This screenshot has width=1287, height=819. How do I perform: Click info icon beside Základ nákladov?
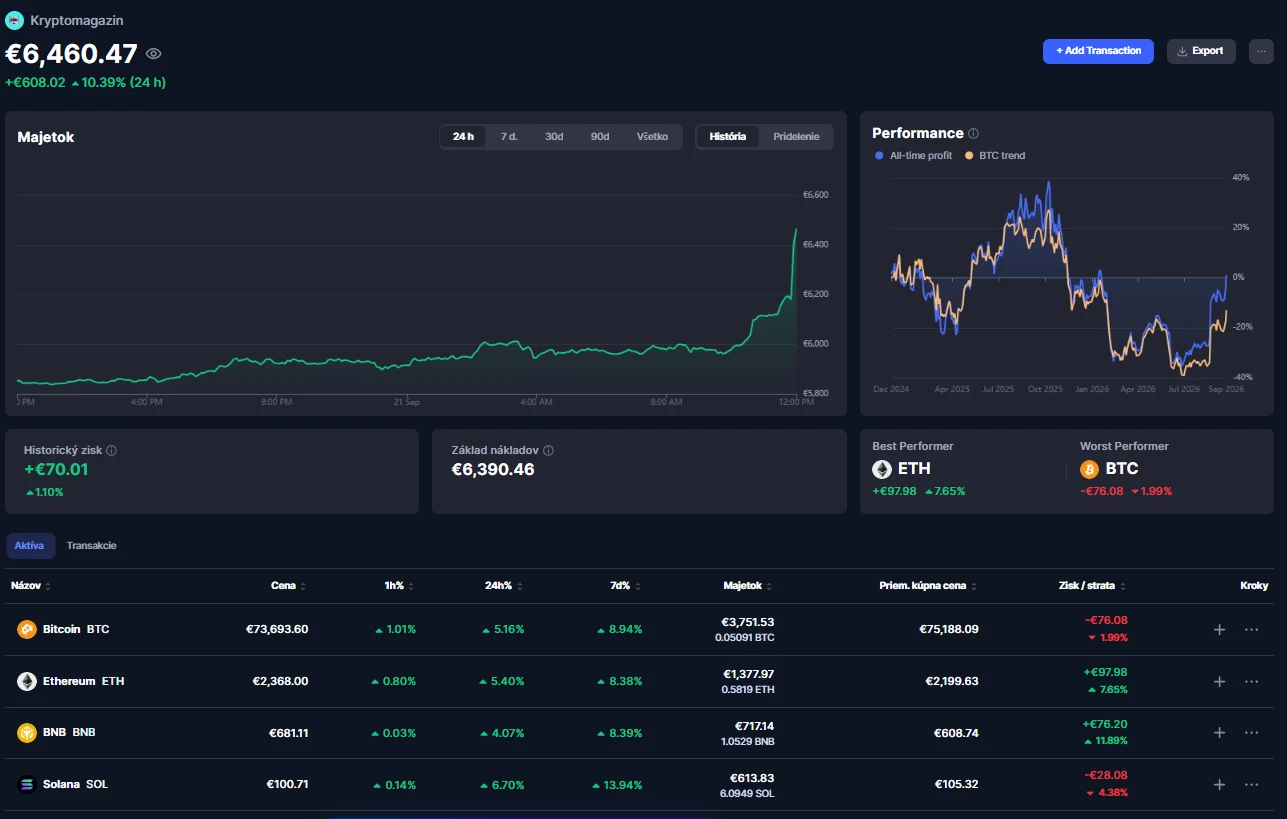548,451
